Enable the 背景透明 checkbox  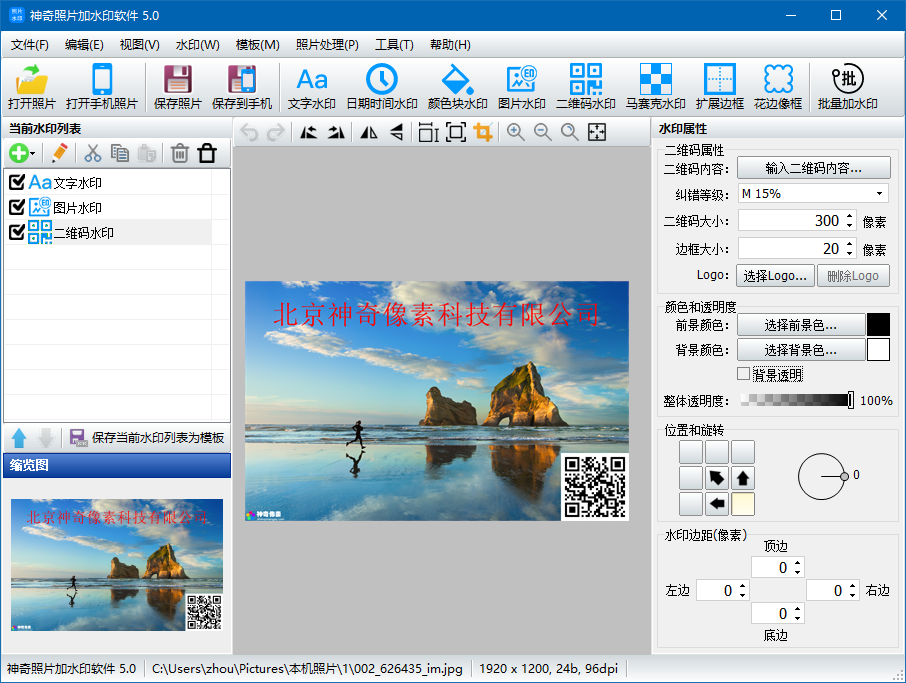(x=744, y=374)
